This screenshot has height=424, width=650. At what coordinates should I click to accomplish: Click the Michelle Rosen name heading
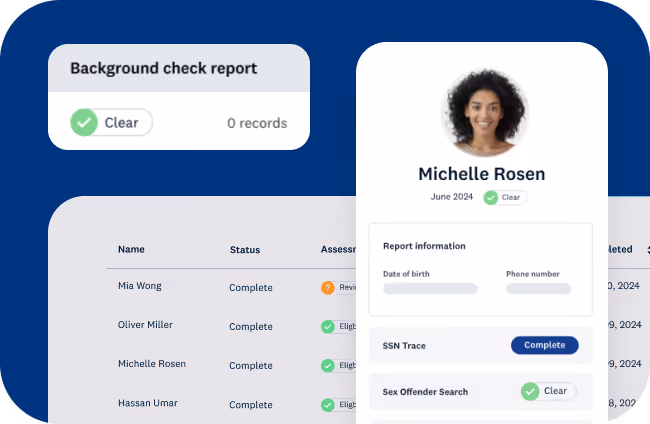click(x=482, y=174)
